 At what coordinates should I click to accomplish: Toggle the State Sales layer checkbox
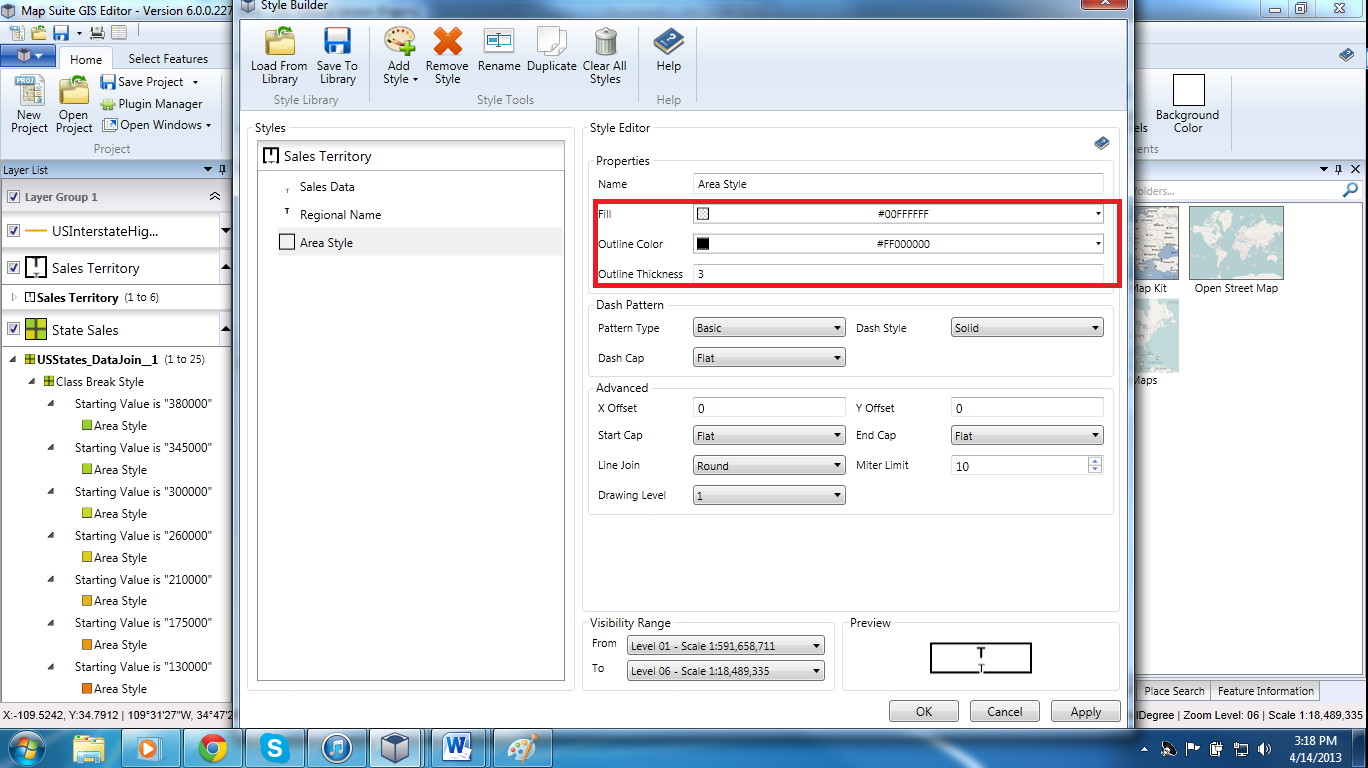click(13, 330)
